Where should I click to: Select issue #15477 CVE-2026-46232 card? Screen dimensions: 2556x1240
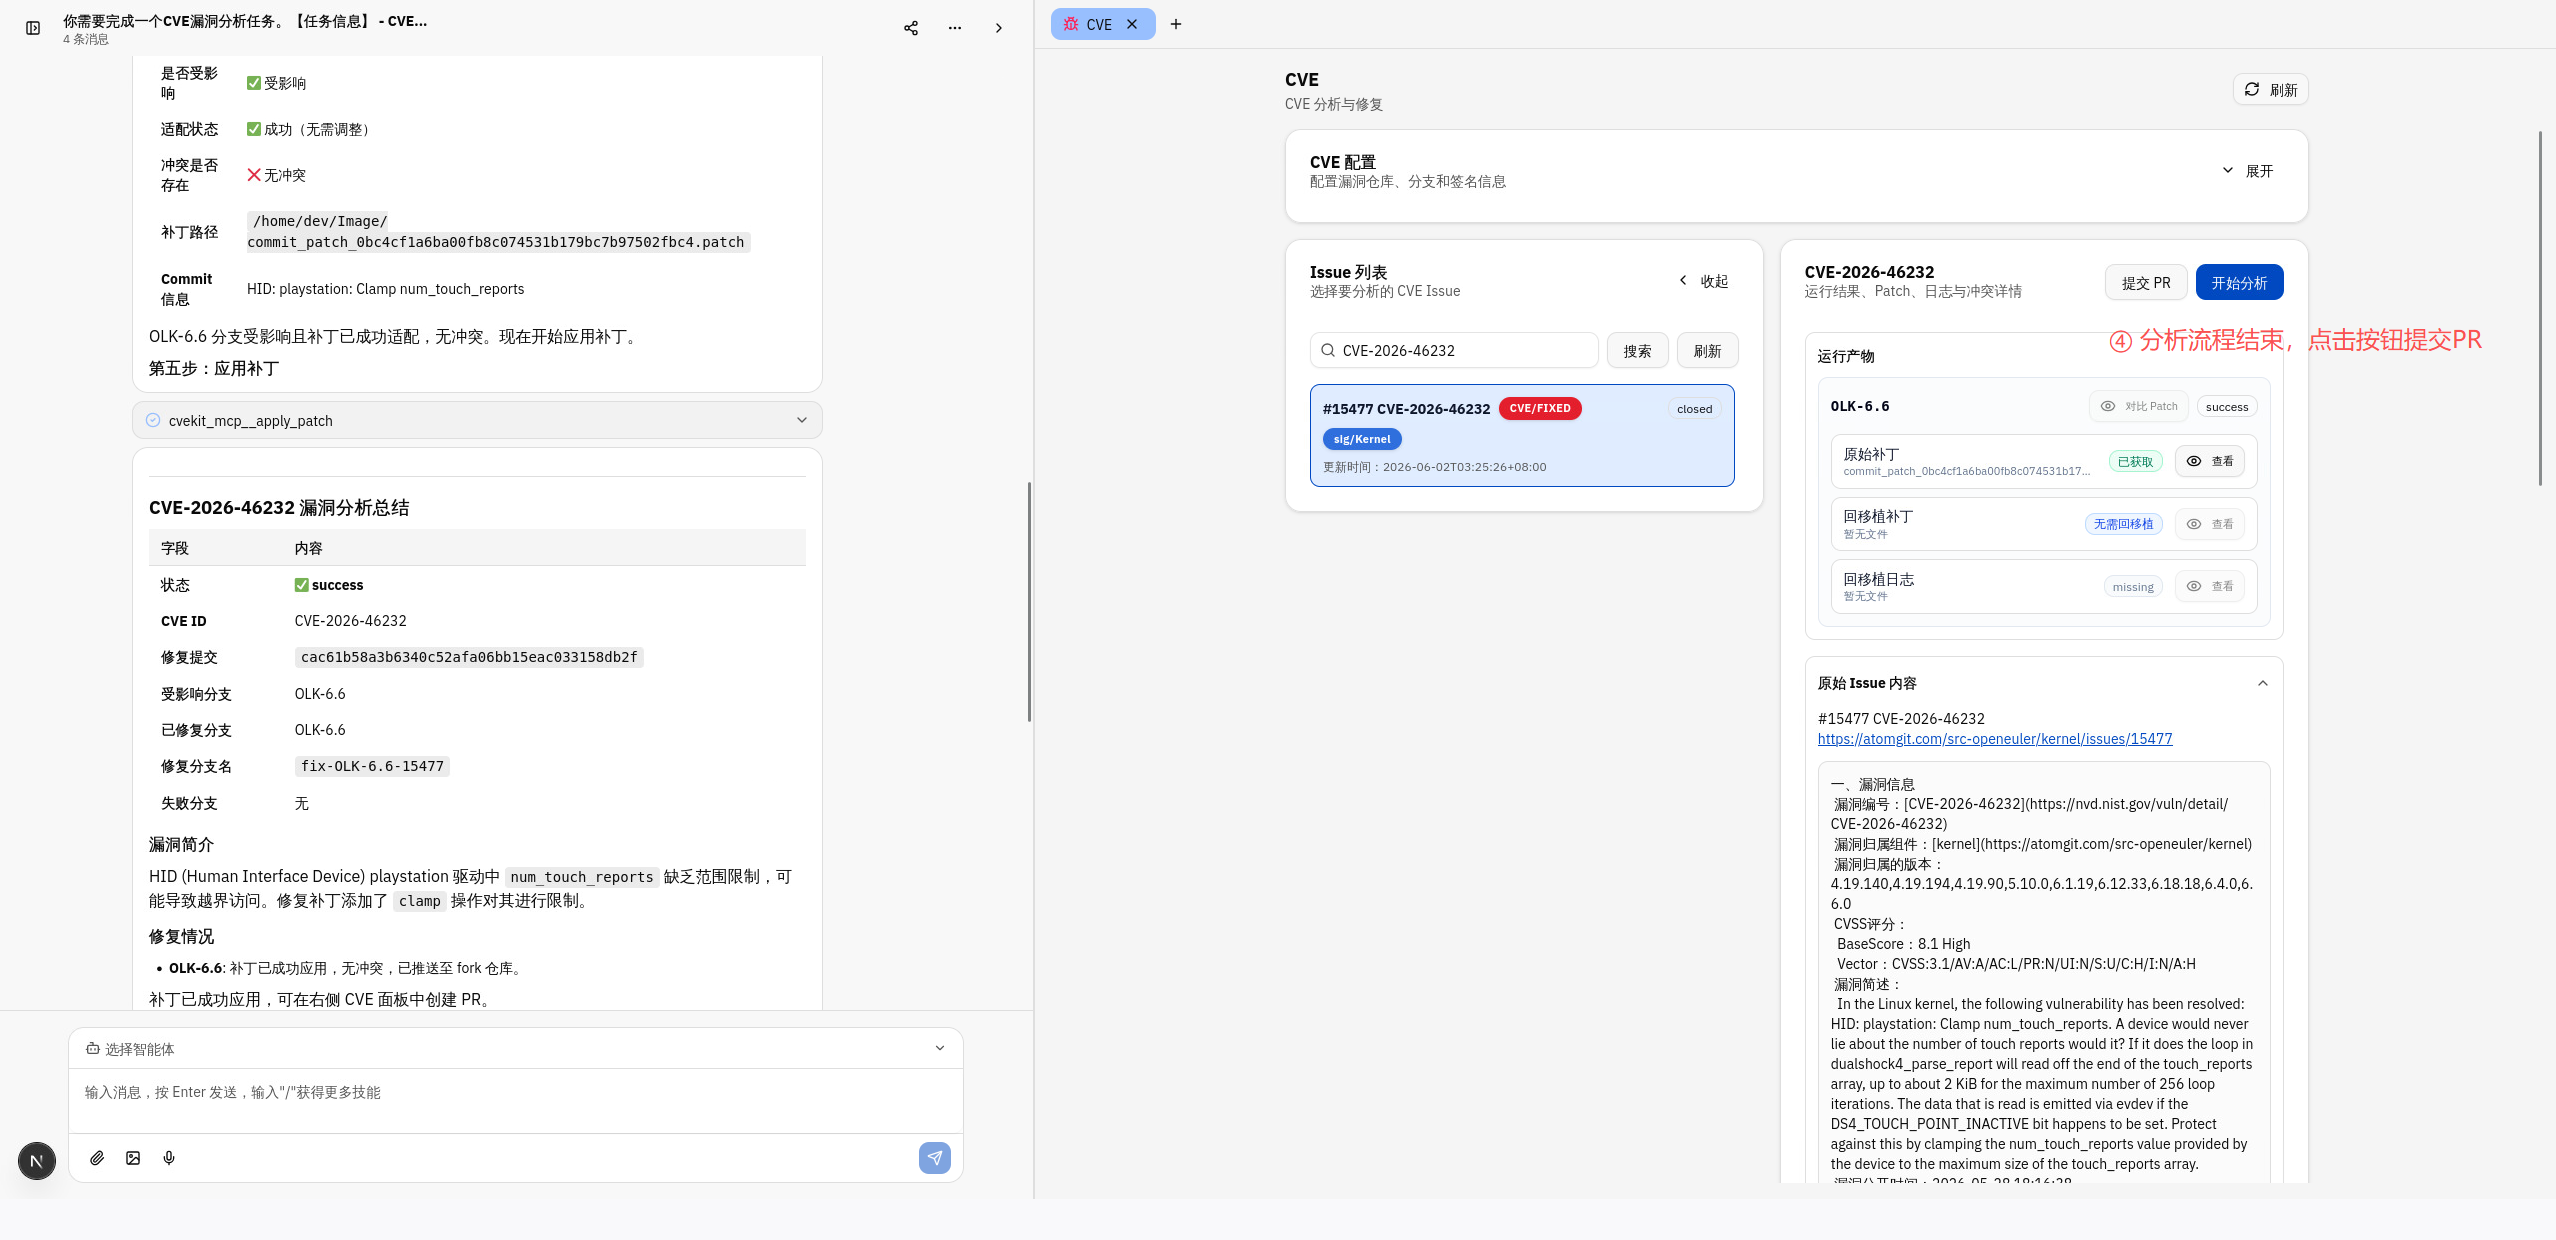[x=1522, y=435]
